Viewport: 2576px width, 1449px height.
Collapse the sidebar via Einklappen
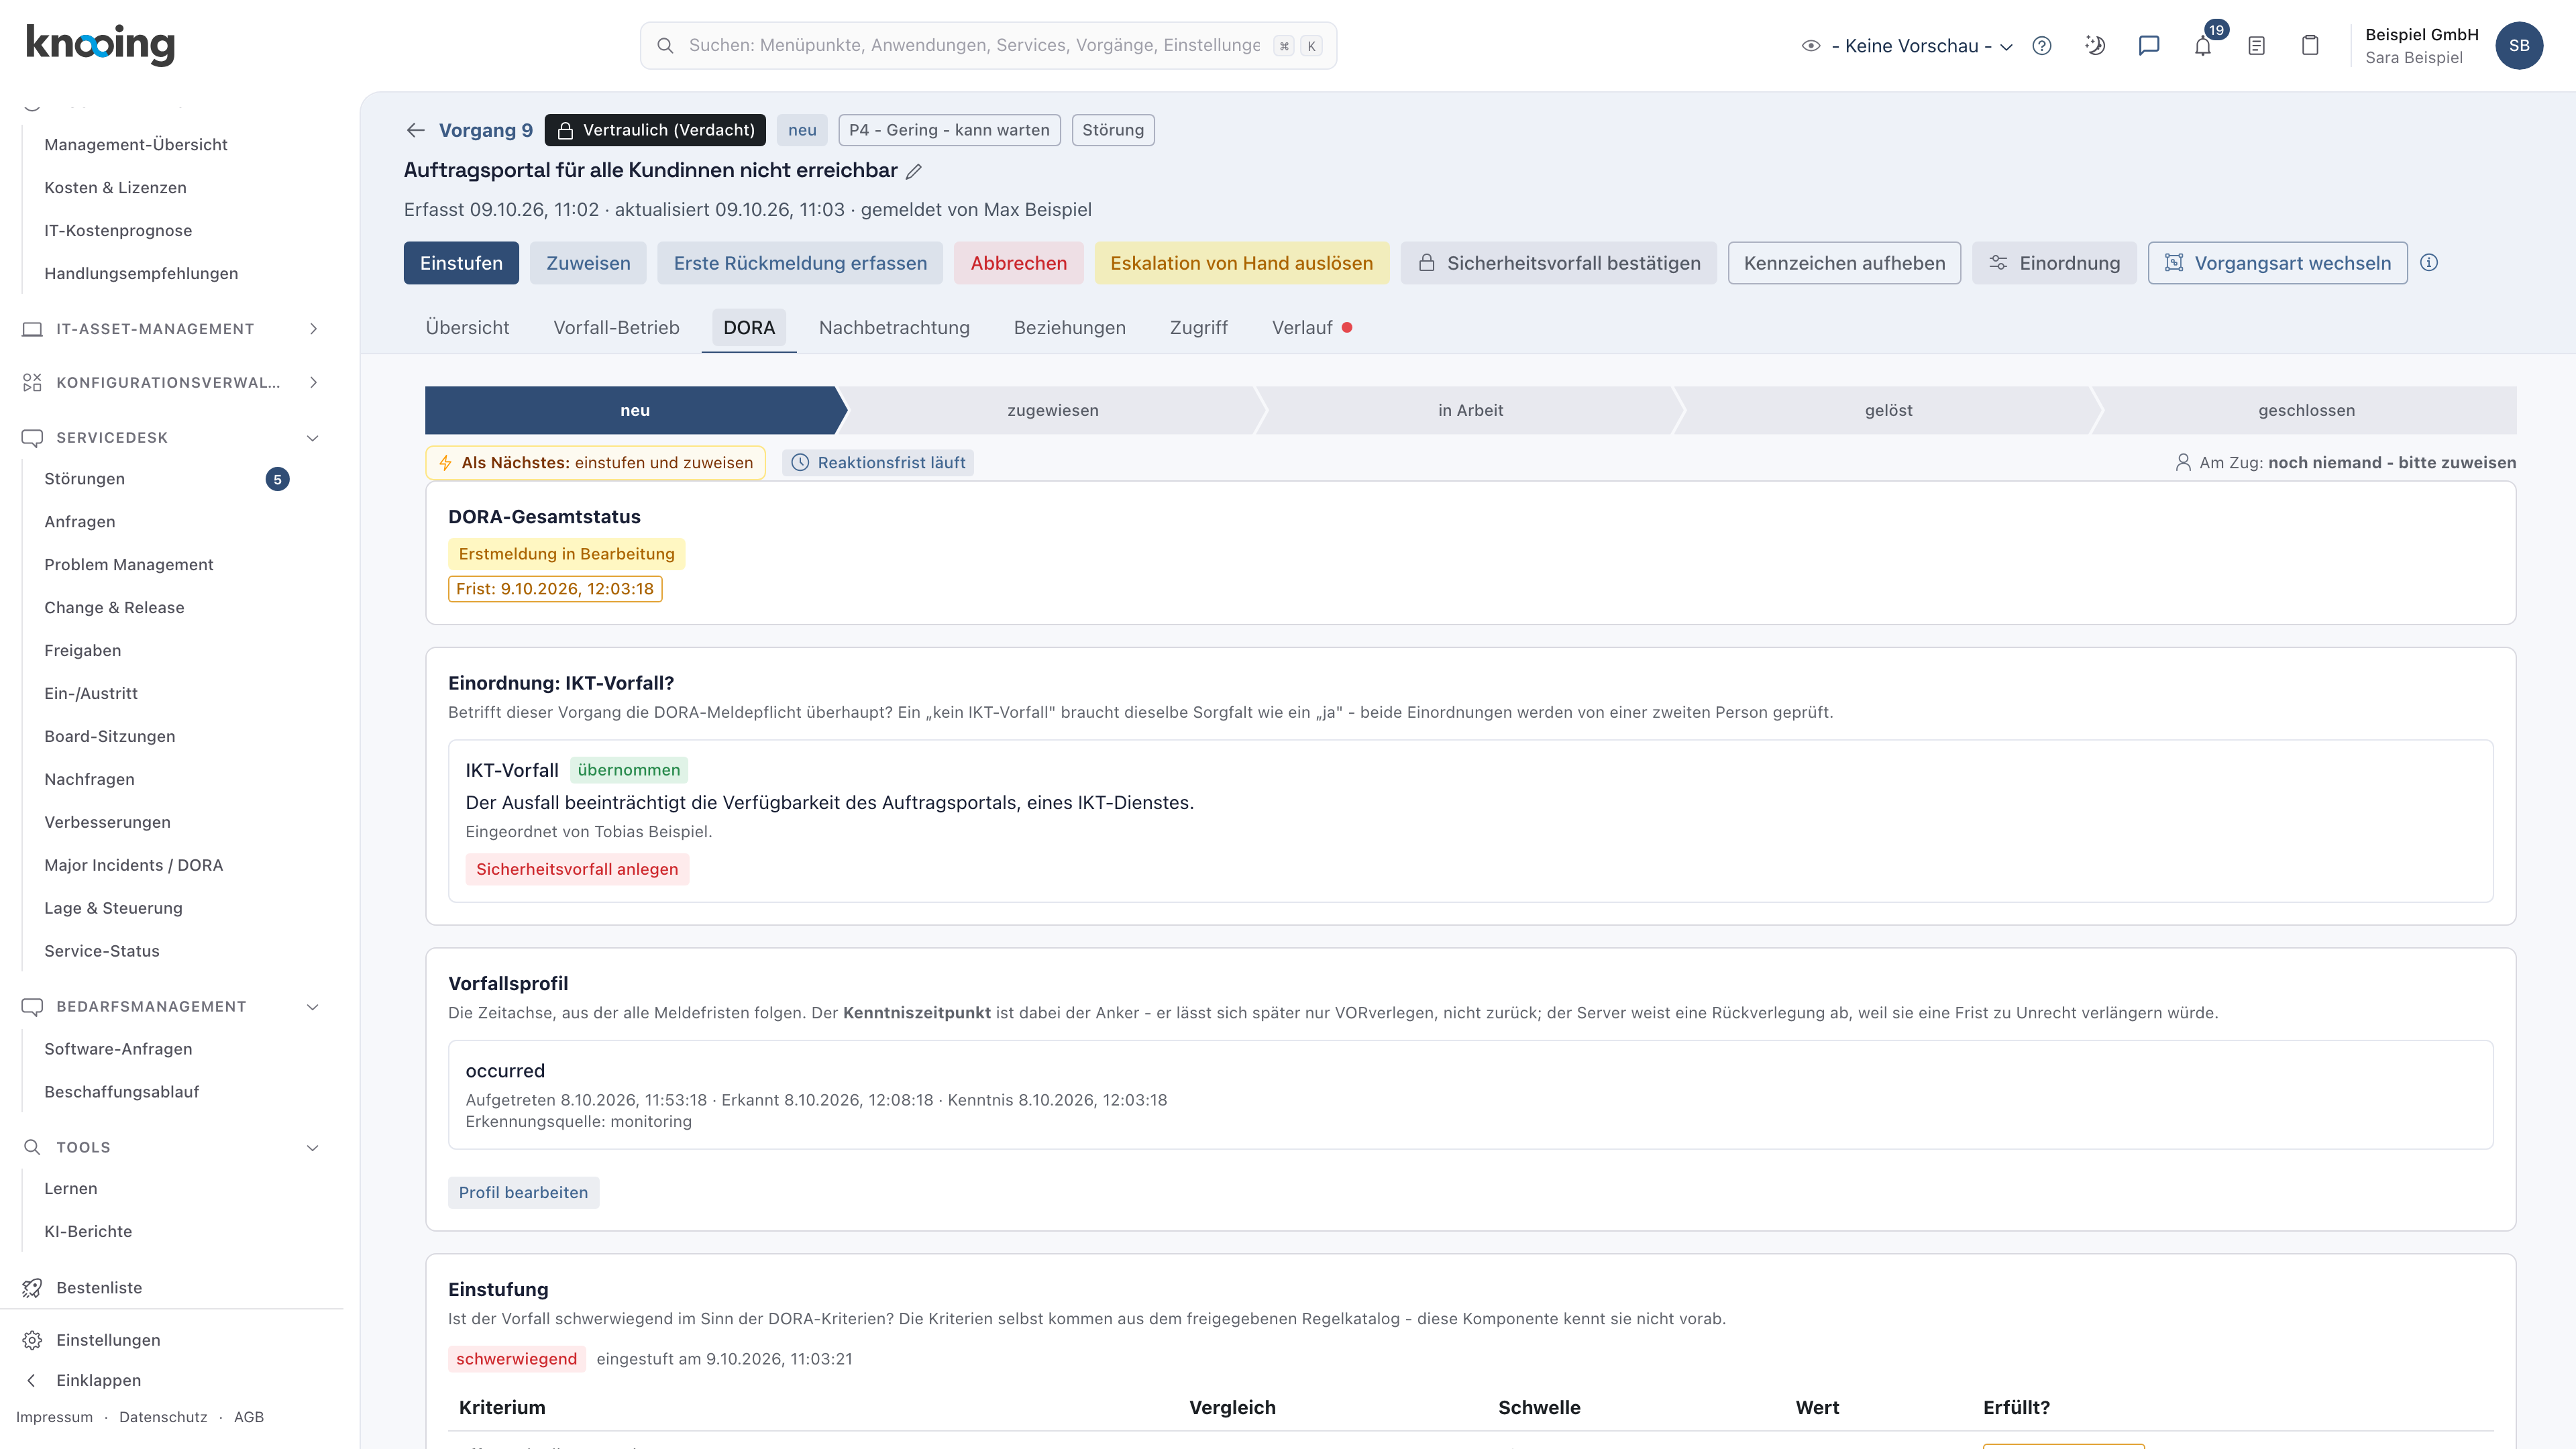[98, 1380]
